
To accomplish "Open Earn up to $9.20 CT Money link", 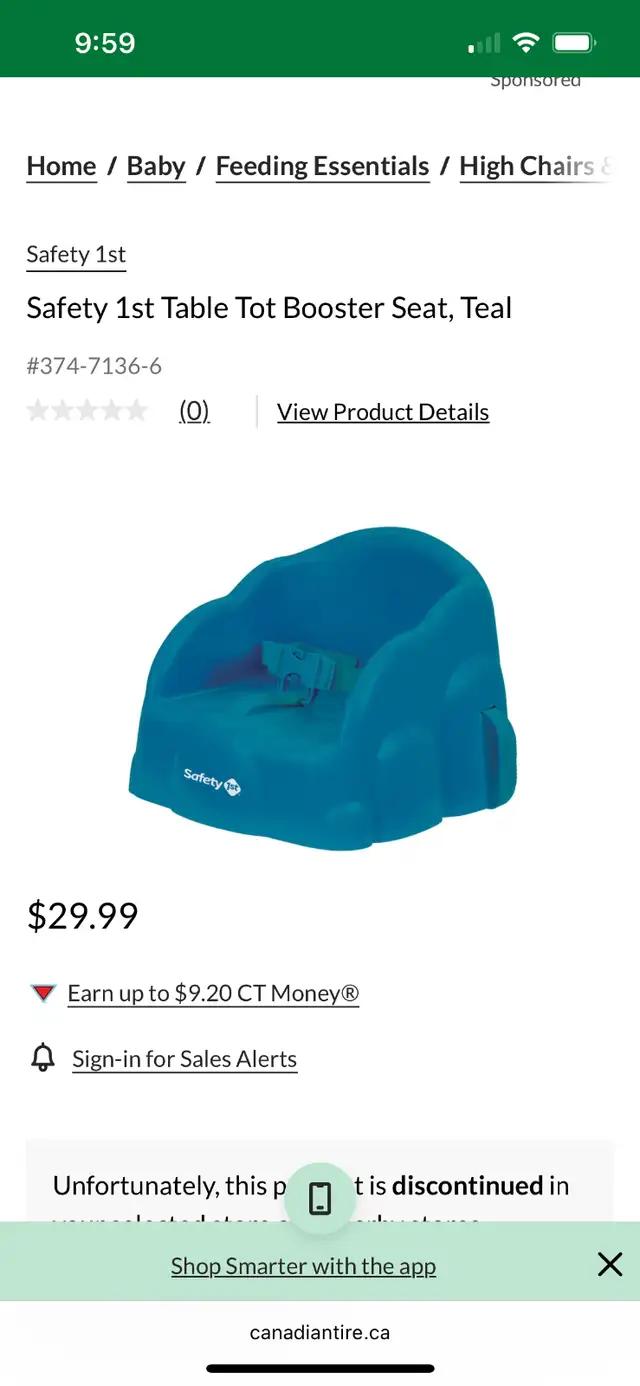I will 213,993.
